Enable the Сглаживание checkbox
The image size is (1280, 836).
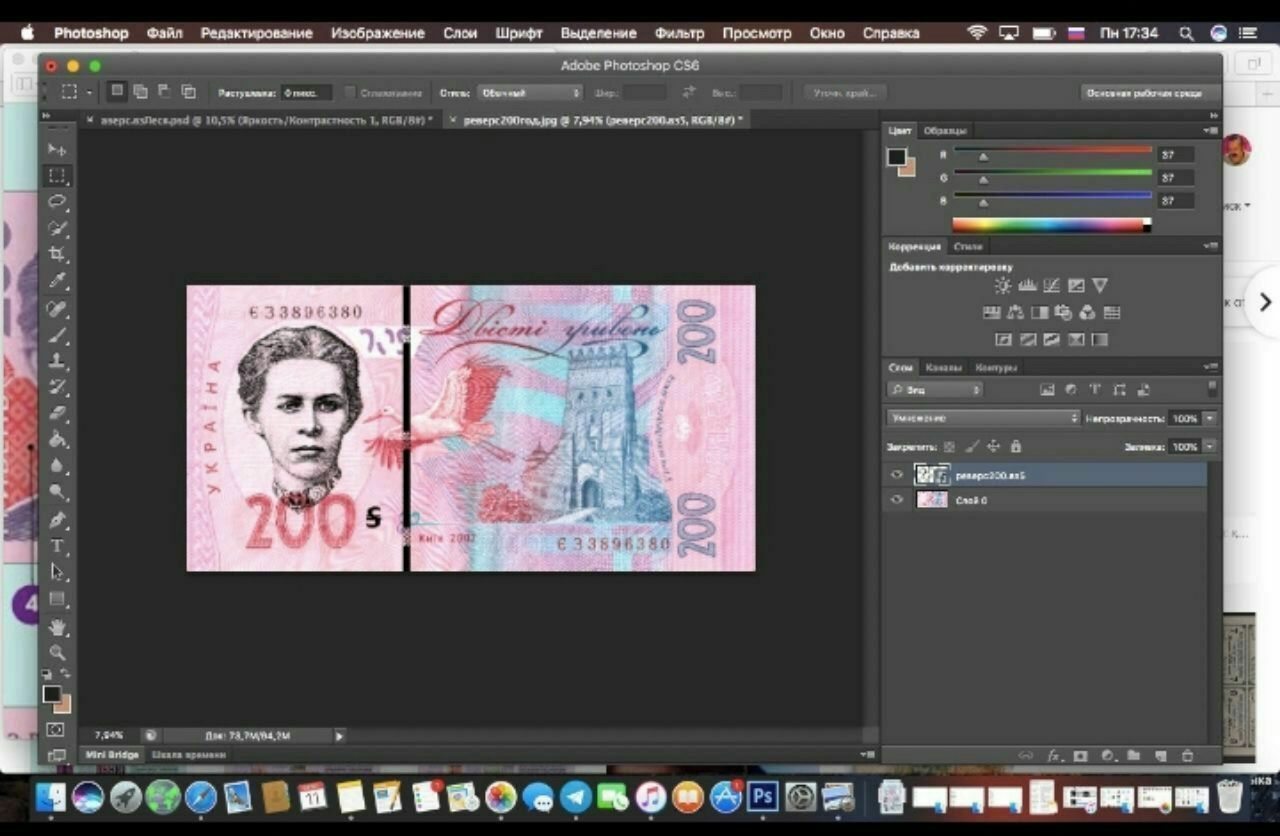[350, 93]
